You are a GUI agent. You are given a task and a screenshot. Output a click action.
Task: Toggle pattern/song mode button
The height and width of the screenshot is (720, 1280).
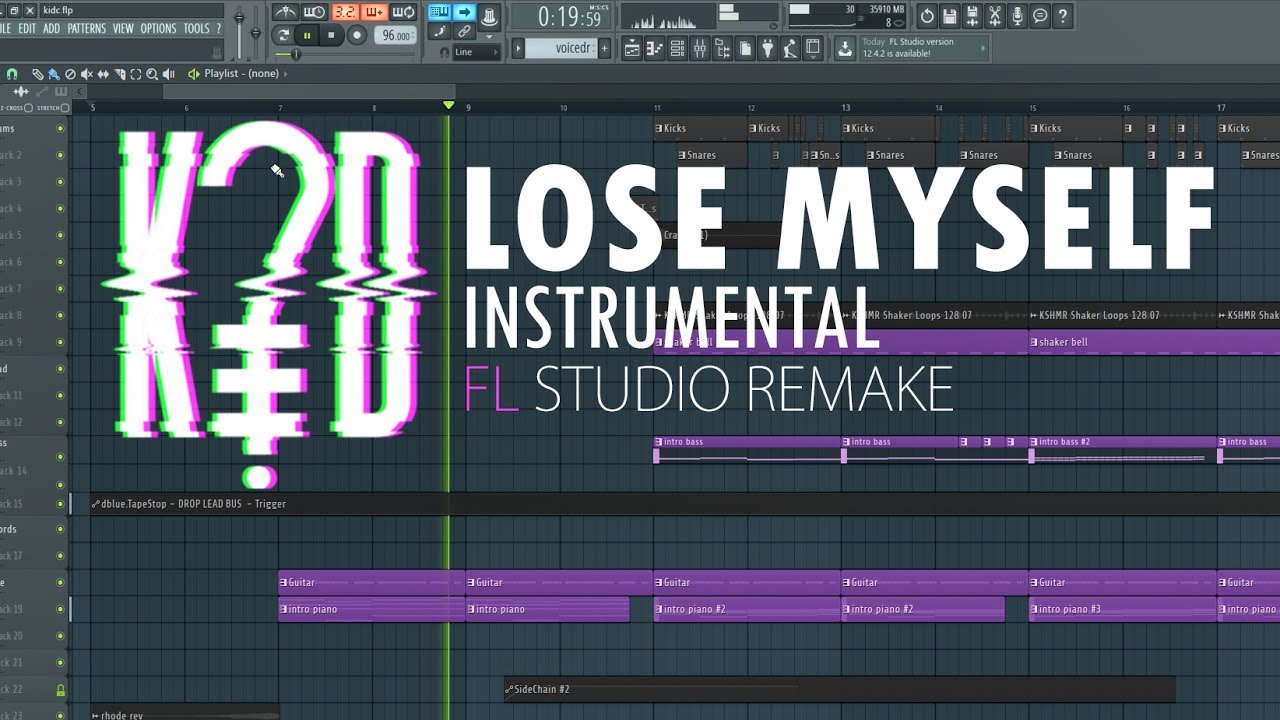284,35
